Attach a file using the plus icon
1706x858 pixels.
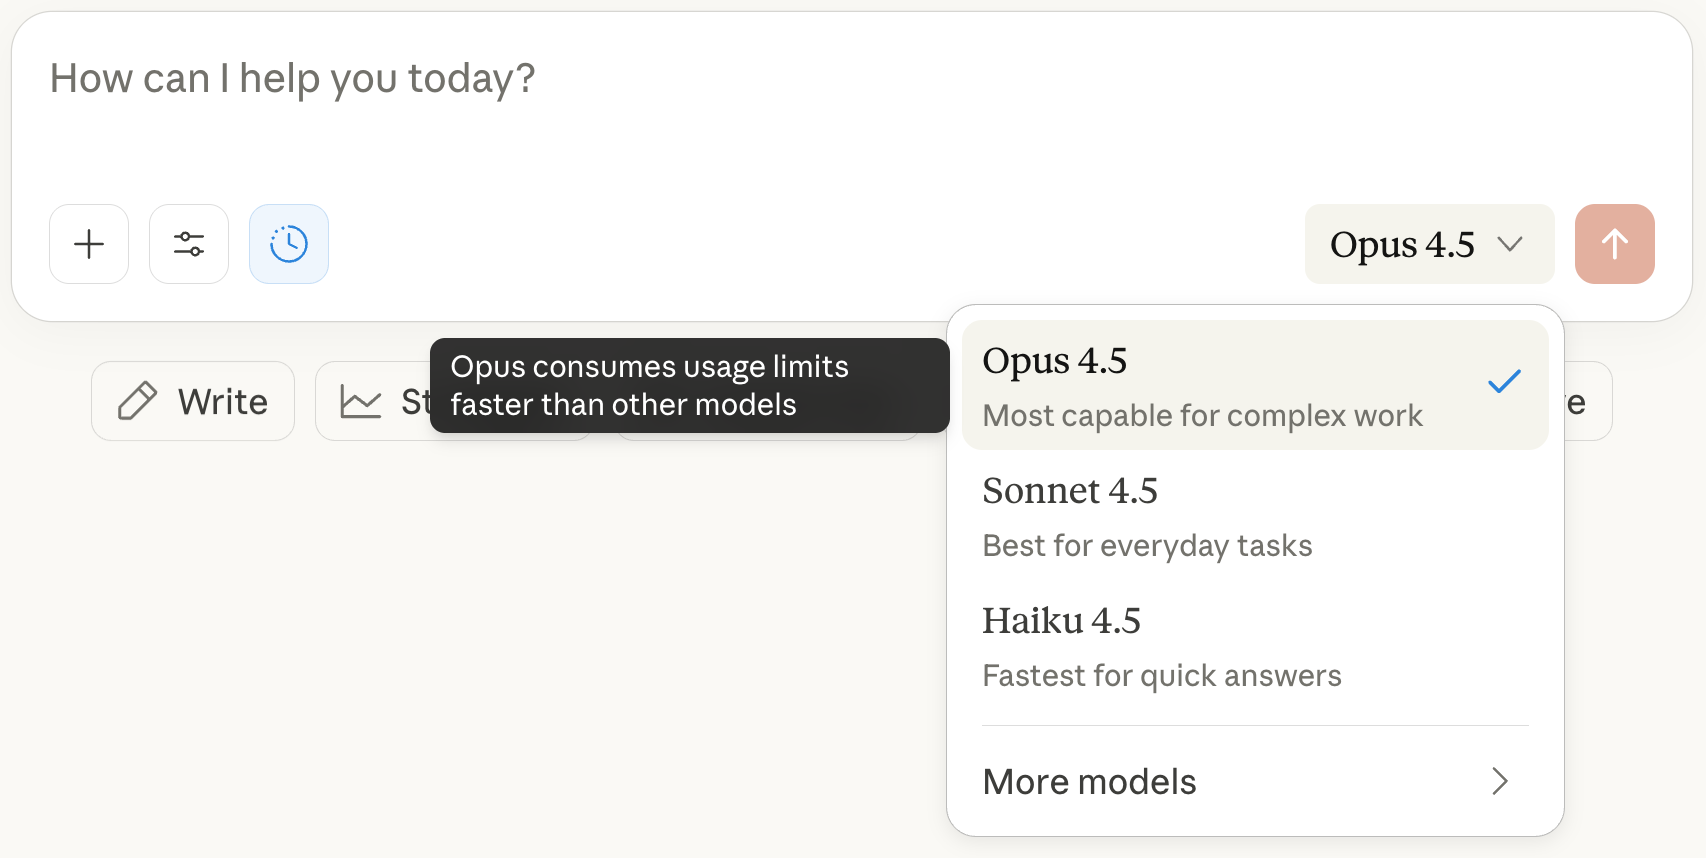(x=89, y=244)
